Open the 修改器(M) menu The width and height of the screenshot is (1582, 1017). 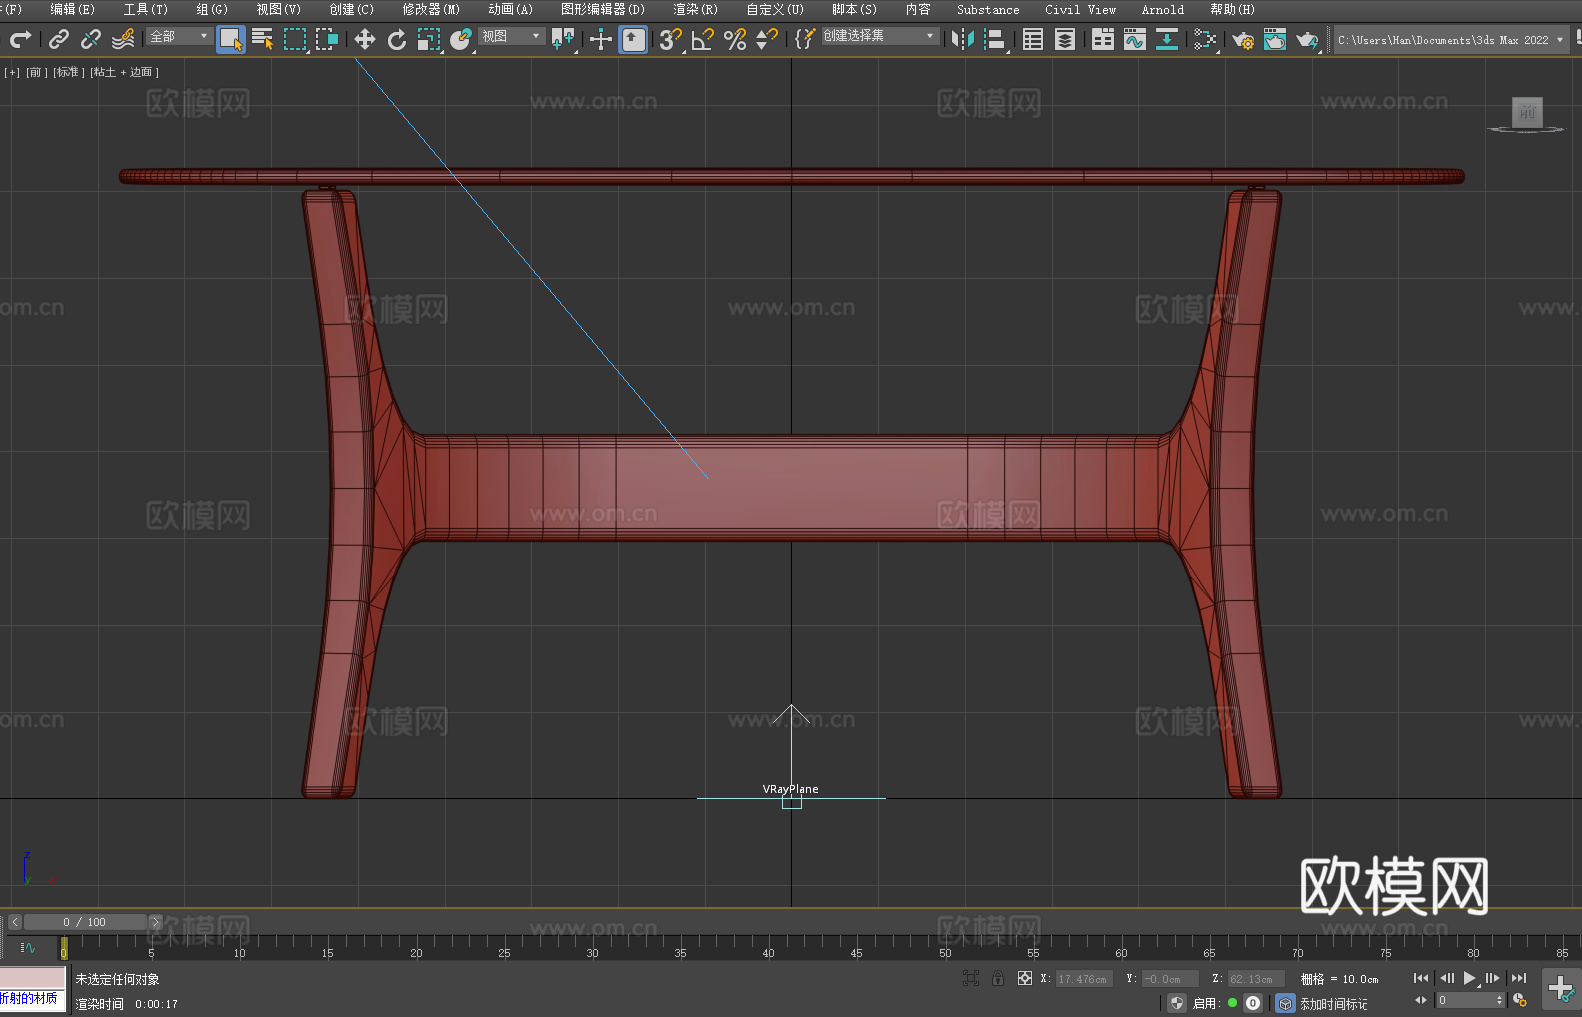(x=431, y=9)
